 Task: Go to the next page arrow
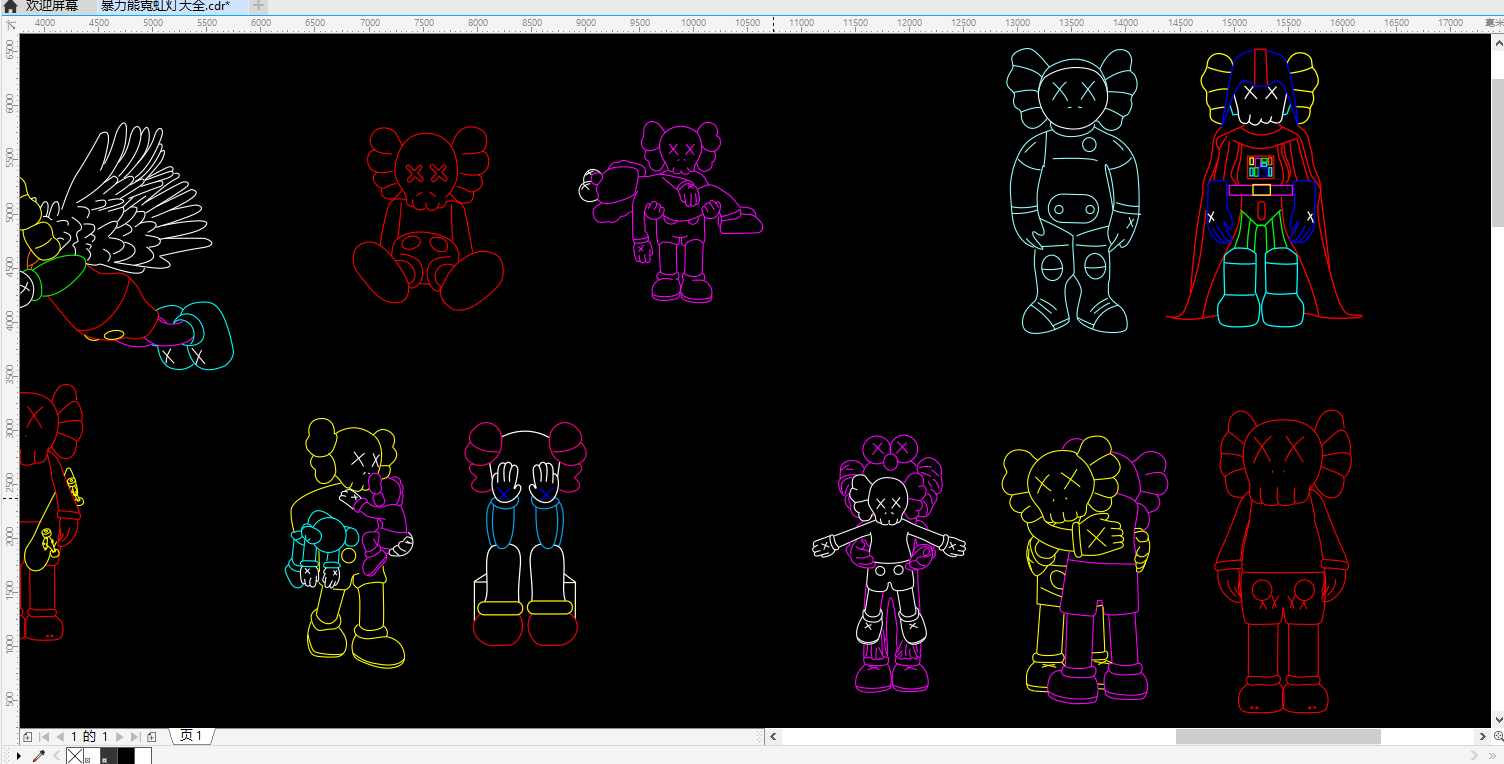click(120, 737)
